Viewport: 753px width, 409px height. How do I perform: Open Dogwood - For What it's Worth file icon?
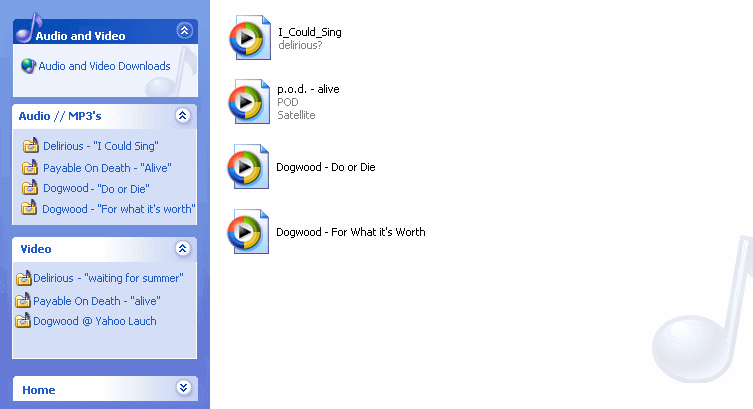click(x=248, y=231)
